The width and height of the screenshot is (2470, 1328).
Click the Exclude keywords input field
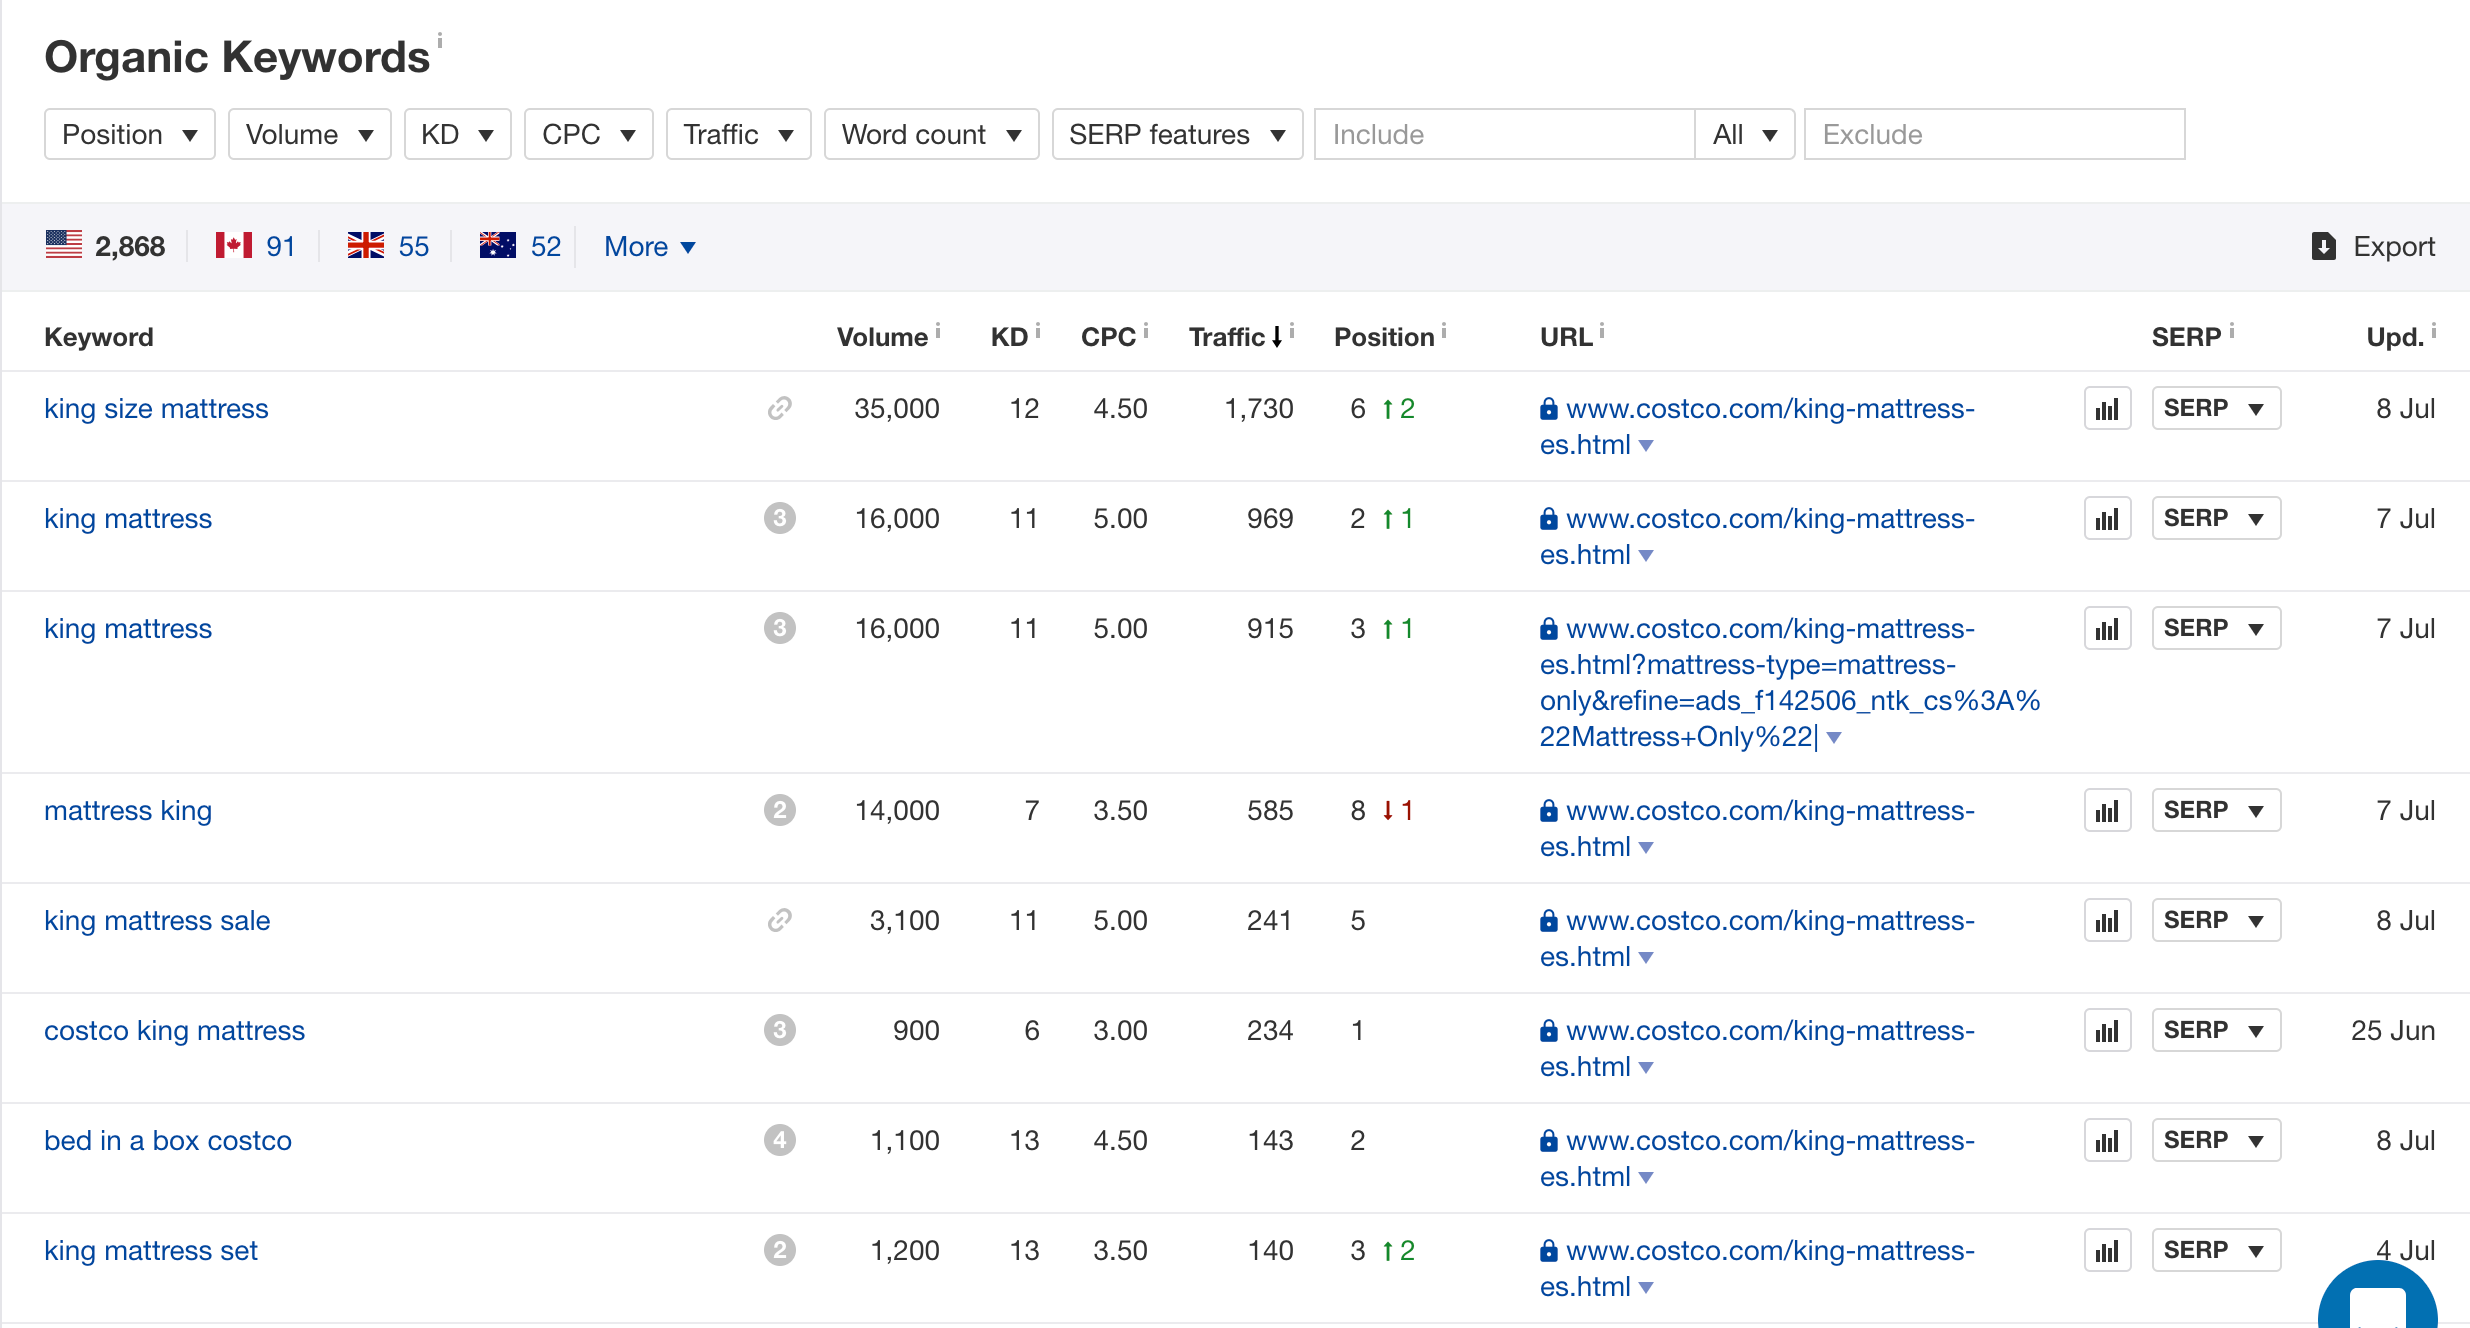pyautogui.click(x=1995, y=134)
